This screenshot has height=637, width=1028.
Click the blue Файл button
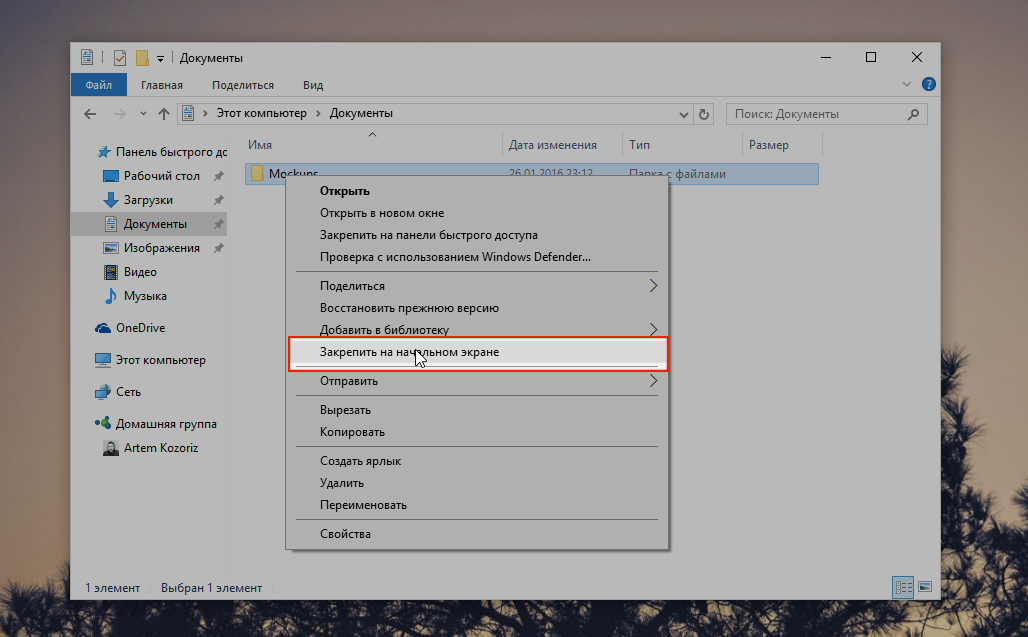click(99, 86)
